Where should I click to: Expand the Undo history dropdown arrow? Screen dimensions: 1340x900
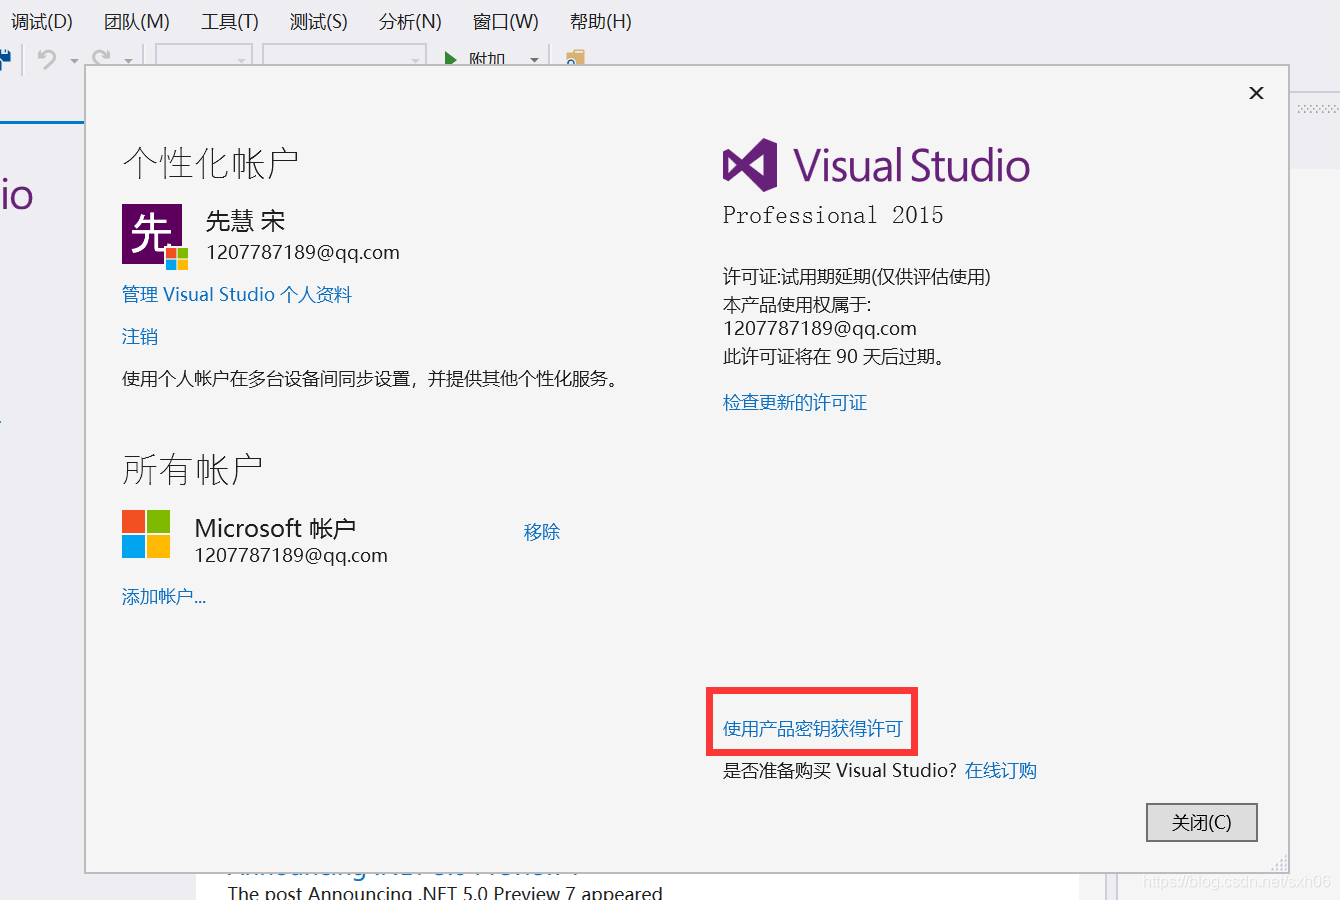click(74, 60)
